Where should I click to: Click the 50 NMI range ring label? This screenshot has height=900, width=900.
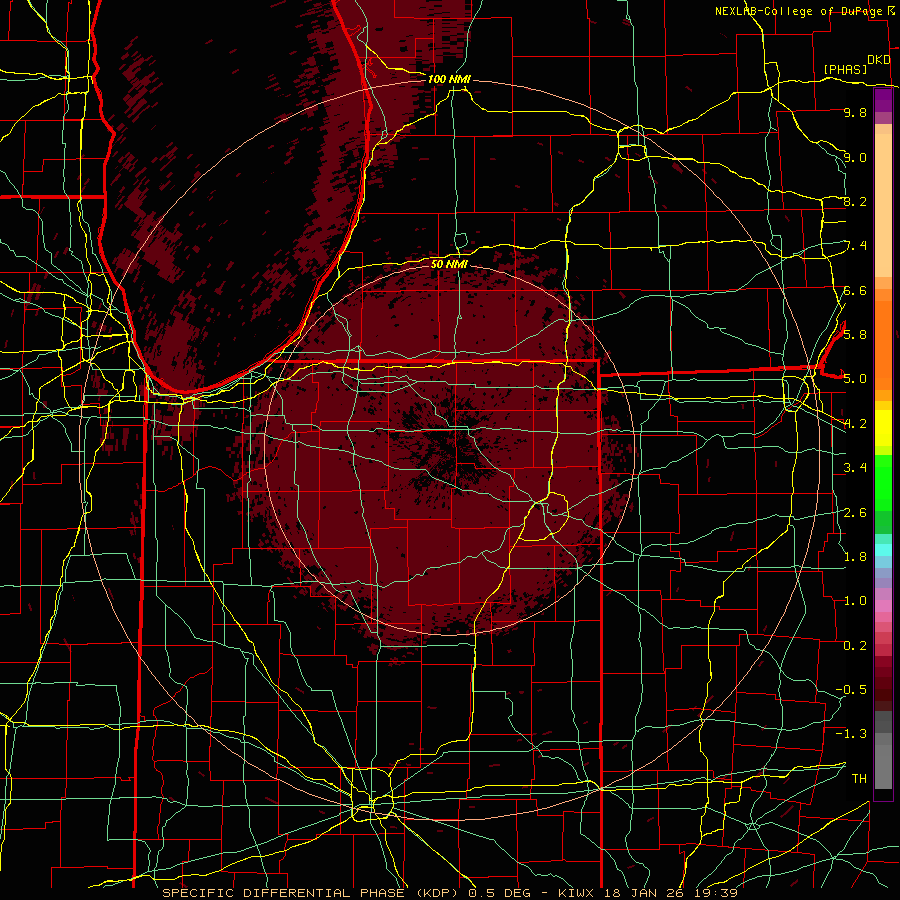click(x=449, y=264)
